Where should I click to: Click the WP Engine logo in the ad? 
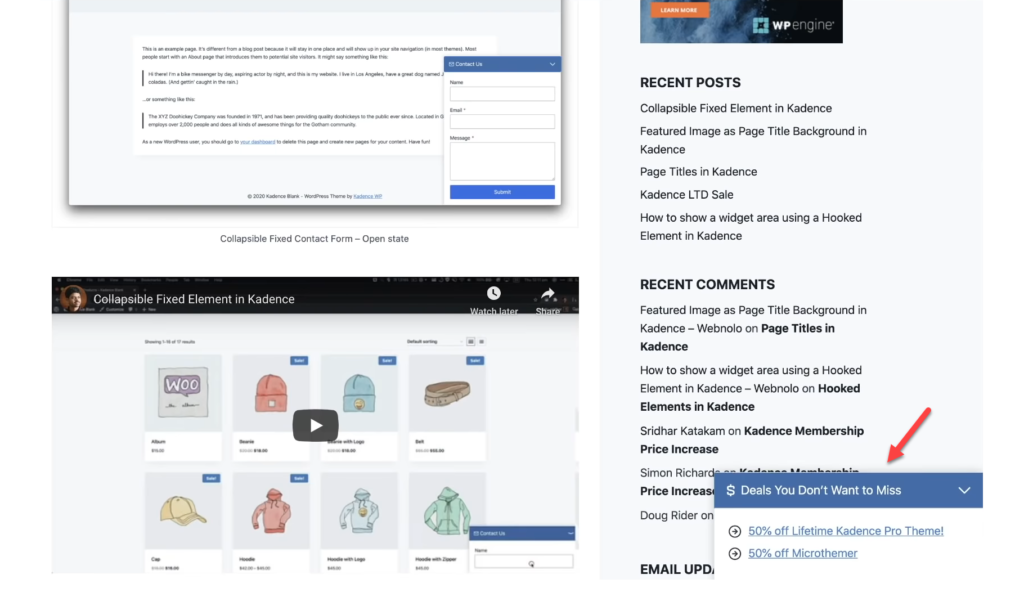pos(793,25)
